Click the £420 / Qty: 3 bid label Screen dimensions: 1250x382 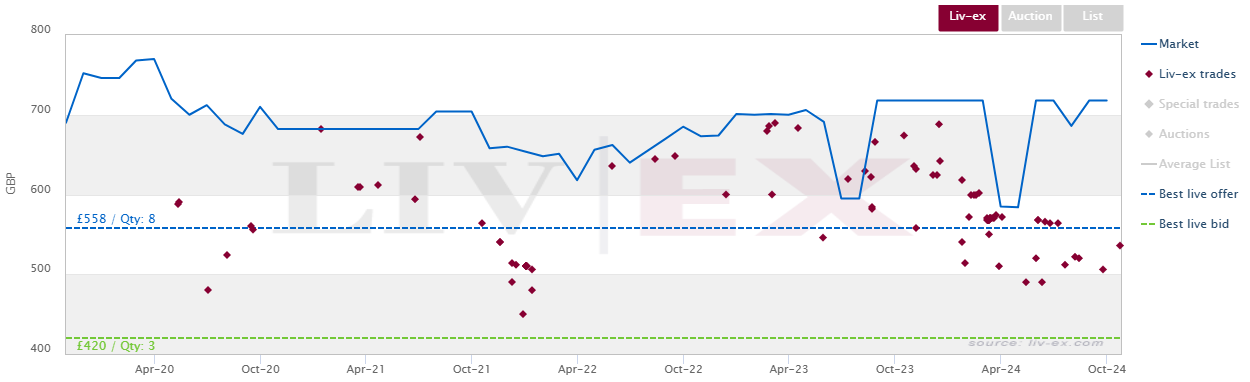[116, 345]
